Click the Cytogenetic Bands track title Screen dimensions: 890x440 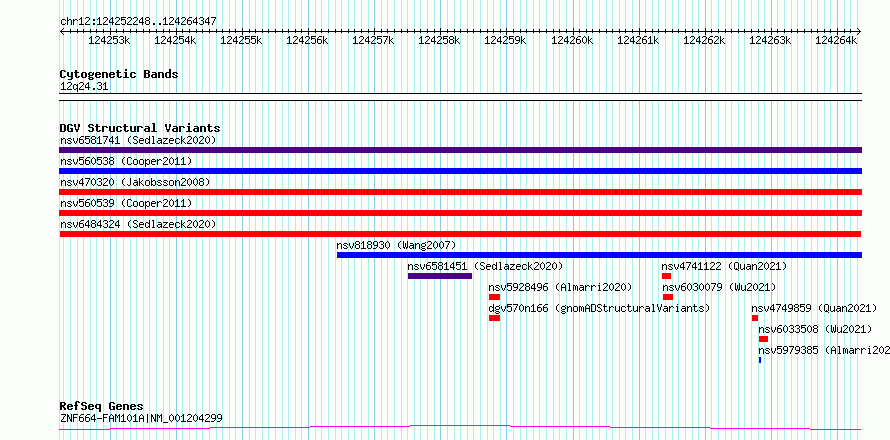click(x=119, y=74)
